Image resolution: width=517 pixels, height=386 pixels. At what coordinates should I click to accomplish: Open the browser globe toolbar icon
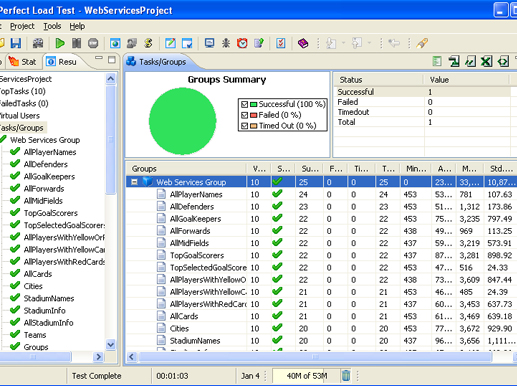pos(115,43)
